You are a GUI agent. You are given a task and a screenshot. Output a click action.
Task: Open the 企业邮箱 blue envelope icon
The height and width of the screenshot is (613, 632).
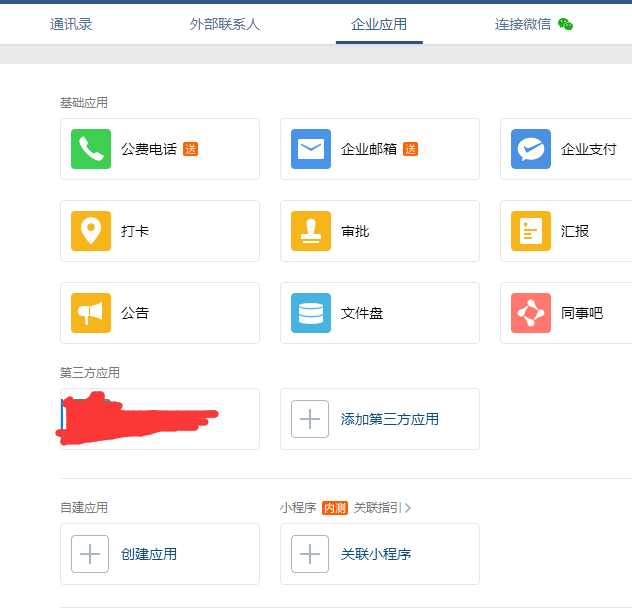tap(311, 149)
